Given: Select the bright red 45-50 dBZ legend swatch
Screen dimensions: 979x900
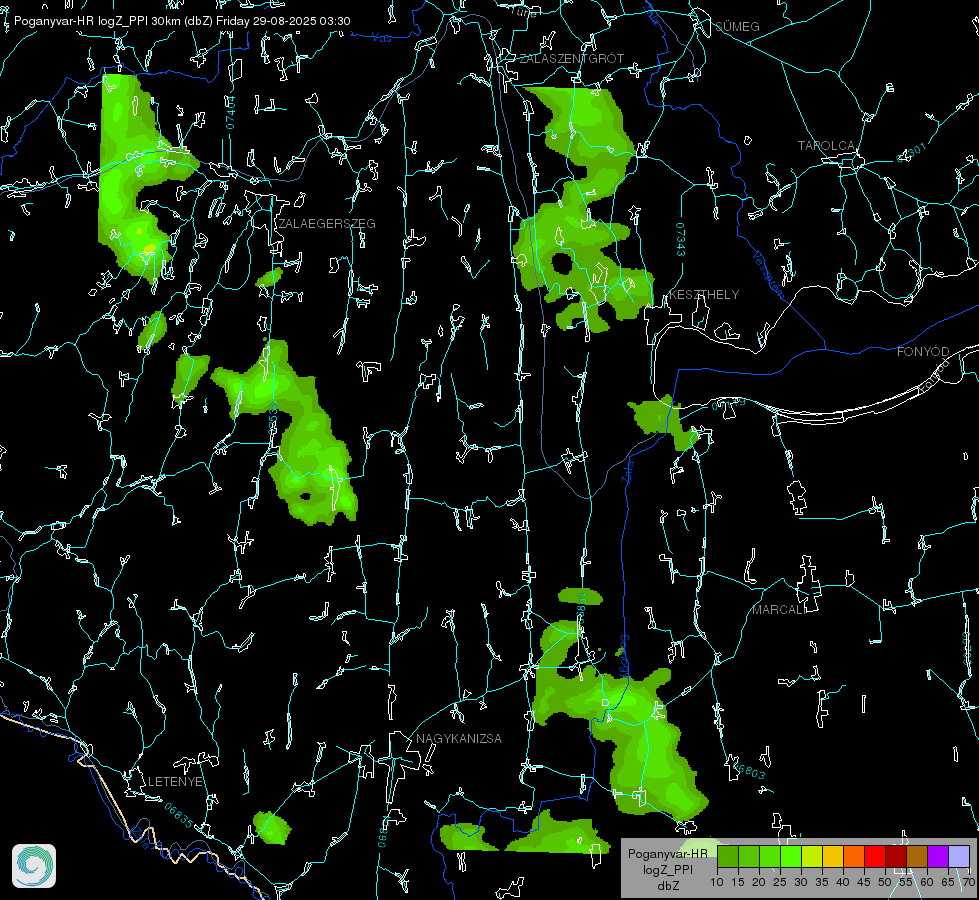Looking at the screenshot, I should pyautogui.click(x=875, y=856).
